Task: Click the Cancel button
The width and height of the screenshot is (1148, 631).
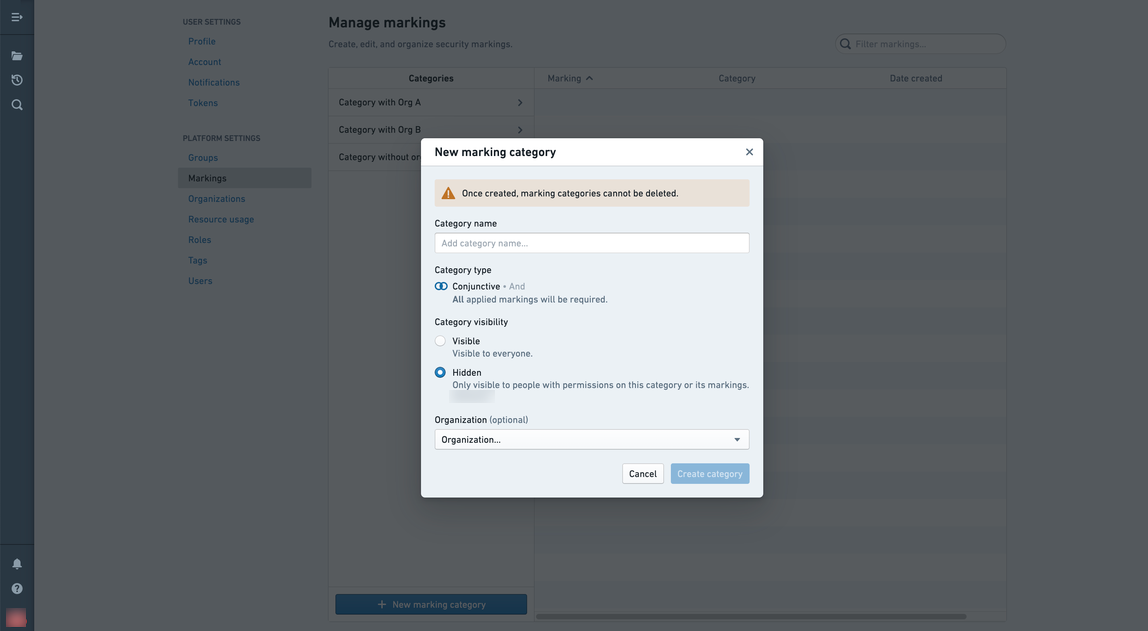Action: coord(643,474)
